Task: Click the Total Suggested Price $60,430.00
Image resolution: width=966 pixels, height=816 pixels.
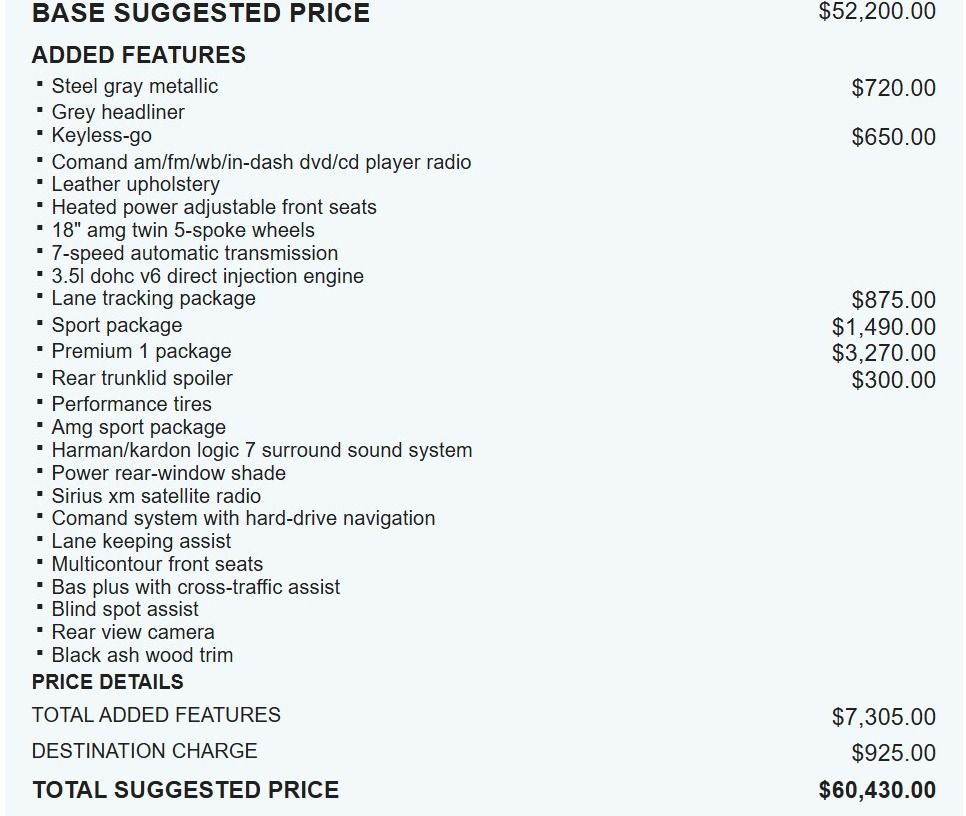Action: [x=877, y=790]
